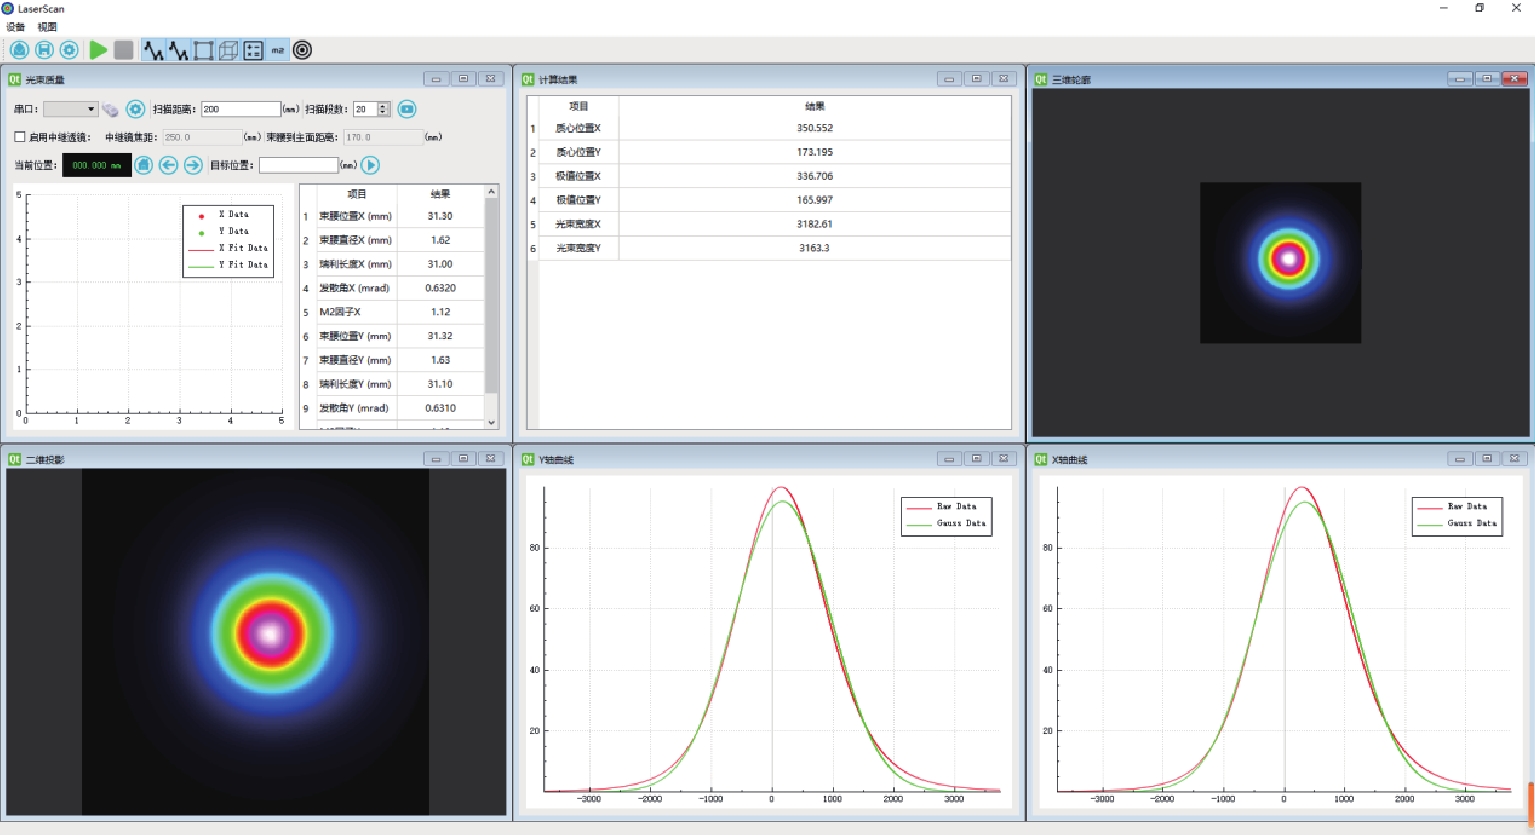Maximize the Y轴曲线 sub-window
The height and width of the screenshot is (838, 1535).
point(977,459)
